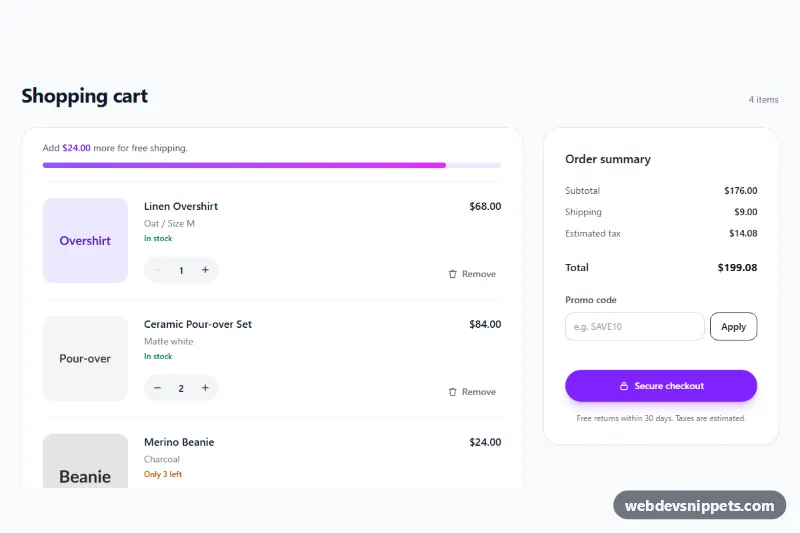Viewport: 800px width, 533px height.
Task: Click the Total $199.08 amount
Action: tap(737, 267)
